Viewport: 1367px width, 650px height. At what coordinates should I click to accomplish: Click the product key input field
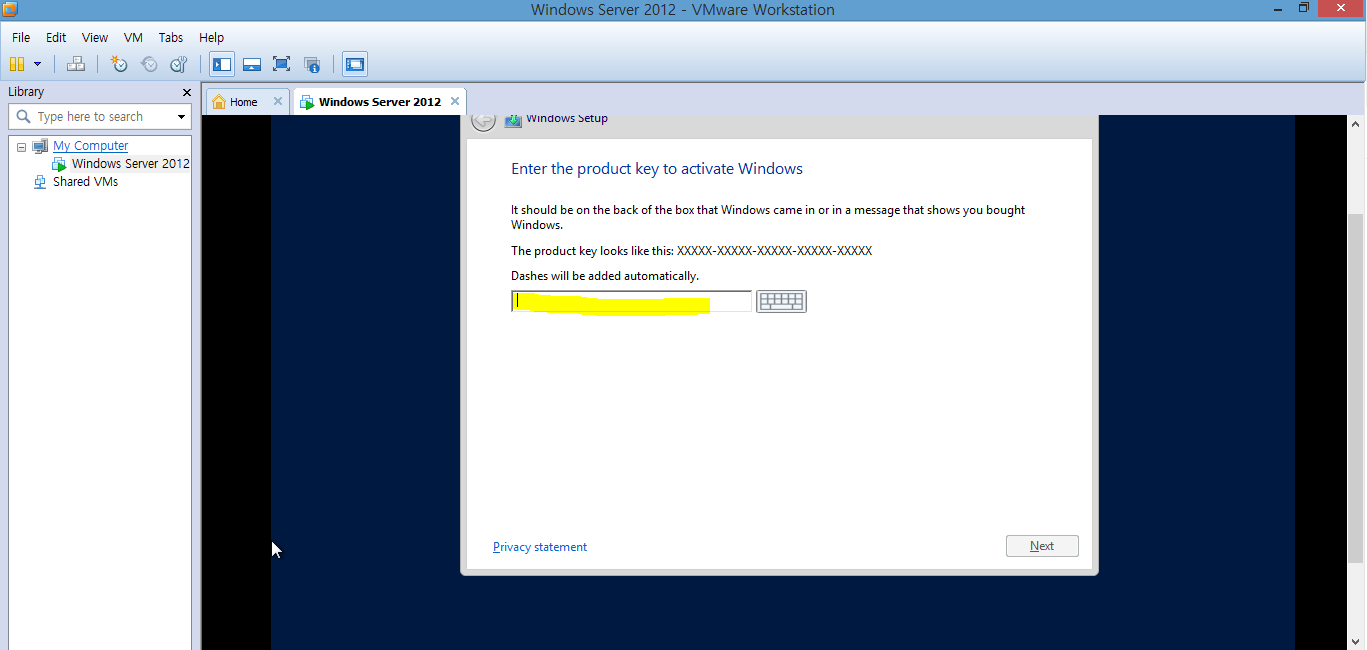(x=631, y=301)
